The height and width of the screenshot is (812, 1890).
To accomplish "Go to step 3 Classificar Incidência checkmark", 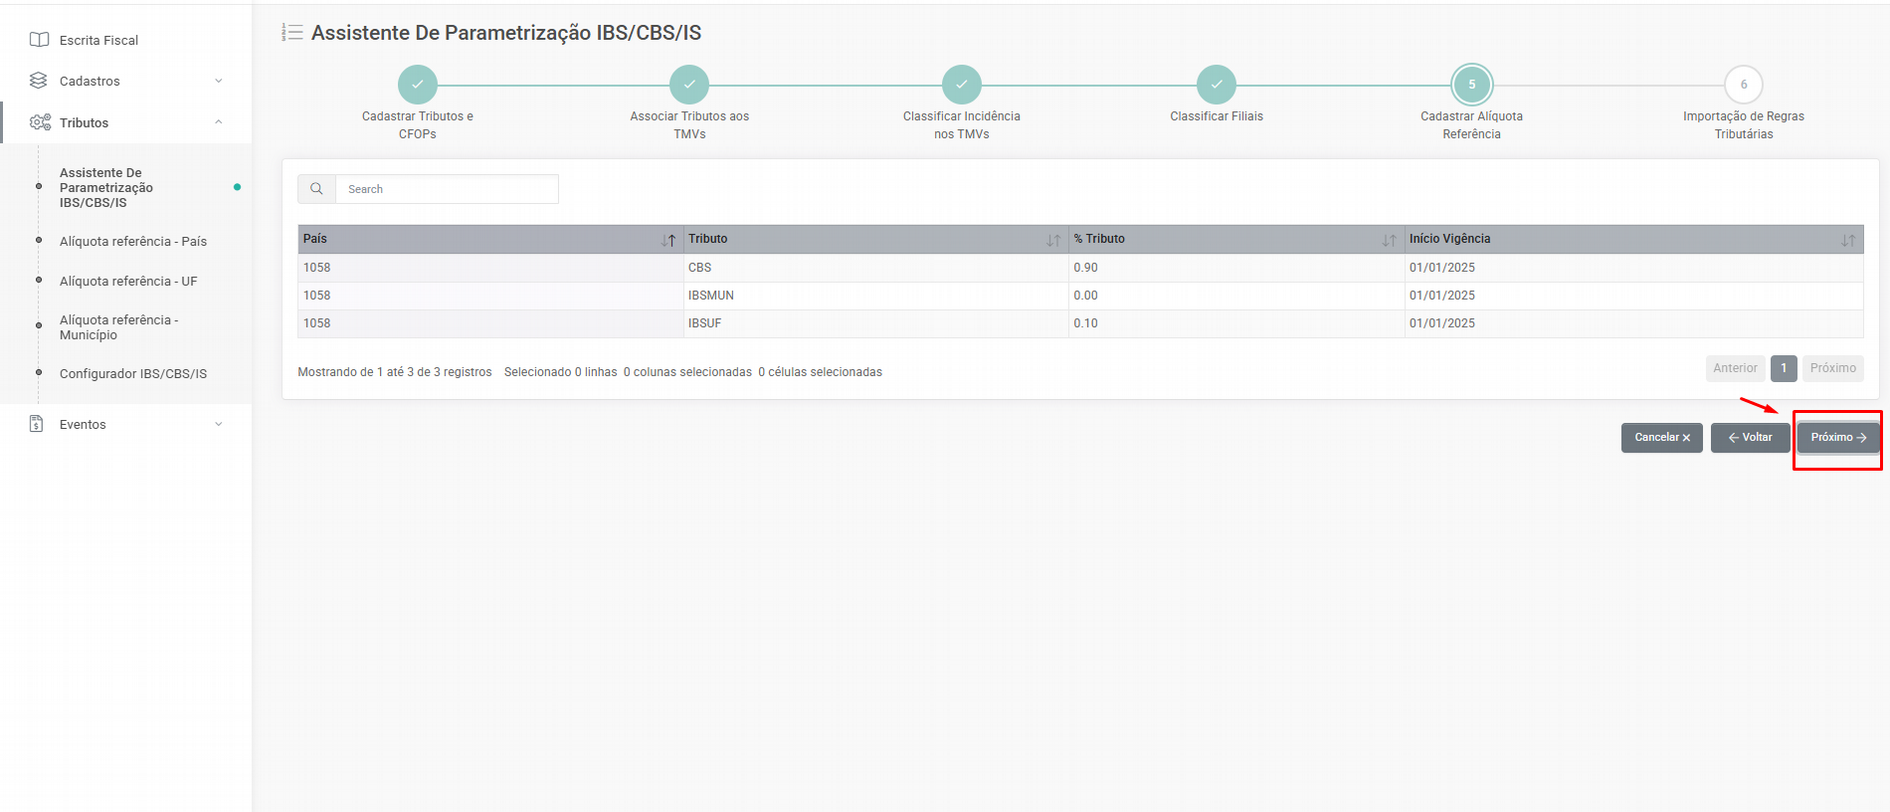I will point(962,85).
